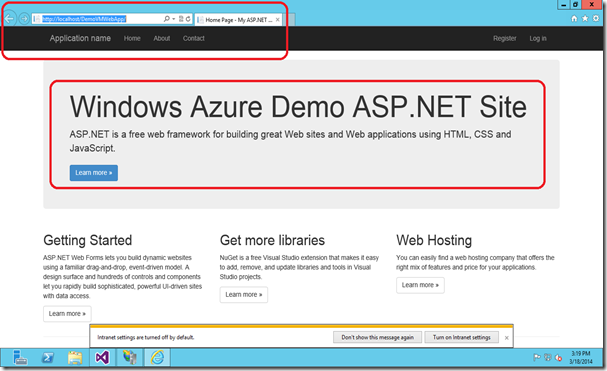Select the Home Page - My ASP.NET tab
Screen dimensions: 607x371
tap(238, 20)
